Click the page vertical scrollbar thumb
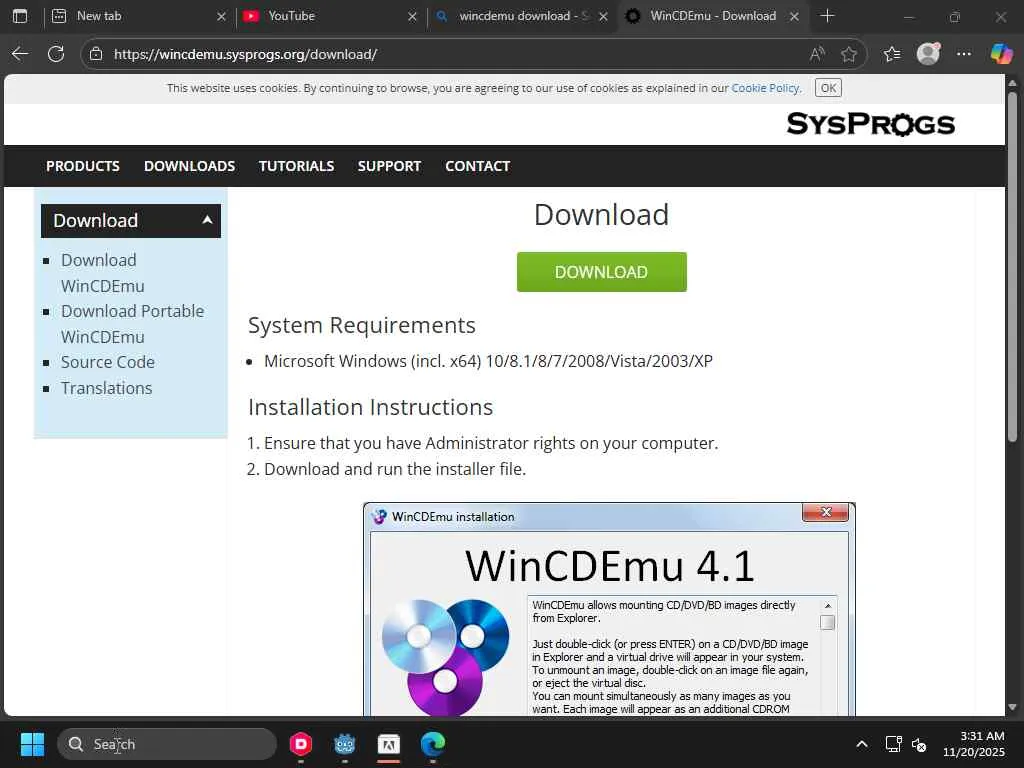The image size is (1024, 768). 1012,266
